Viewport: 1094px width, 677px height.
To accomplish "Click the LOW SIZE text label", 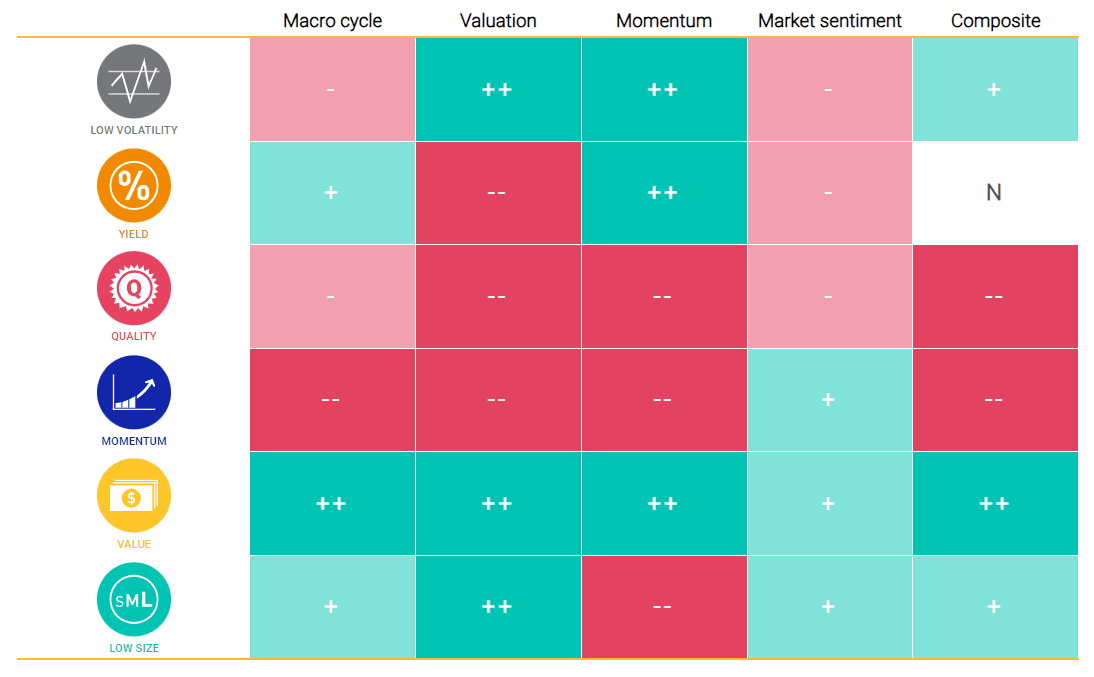I will point(134,648).
